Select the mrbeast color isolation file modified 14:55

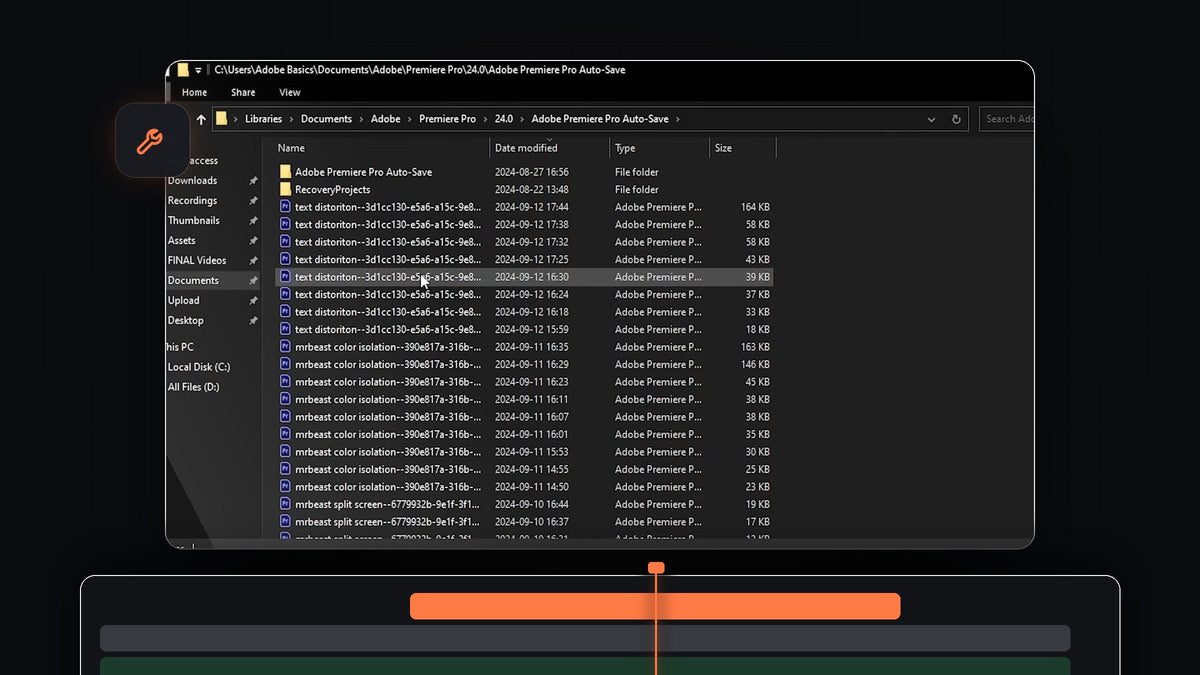(x=524, y=469)
